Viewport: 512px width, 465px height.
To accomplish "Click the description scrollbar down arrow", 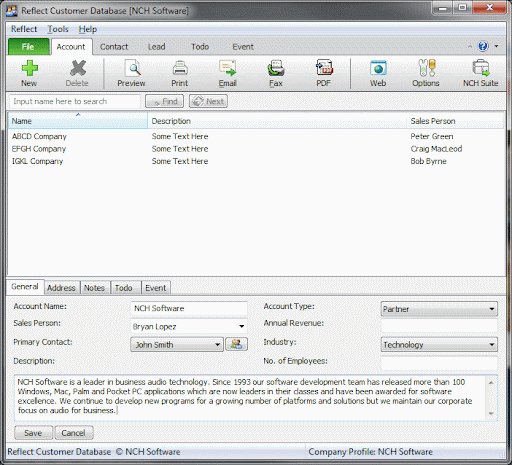I will point(491,414).
